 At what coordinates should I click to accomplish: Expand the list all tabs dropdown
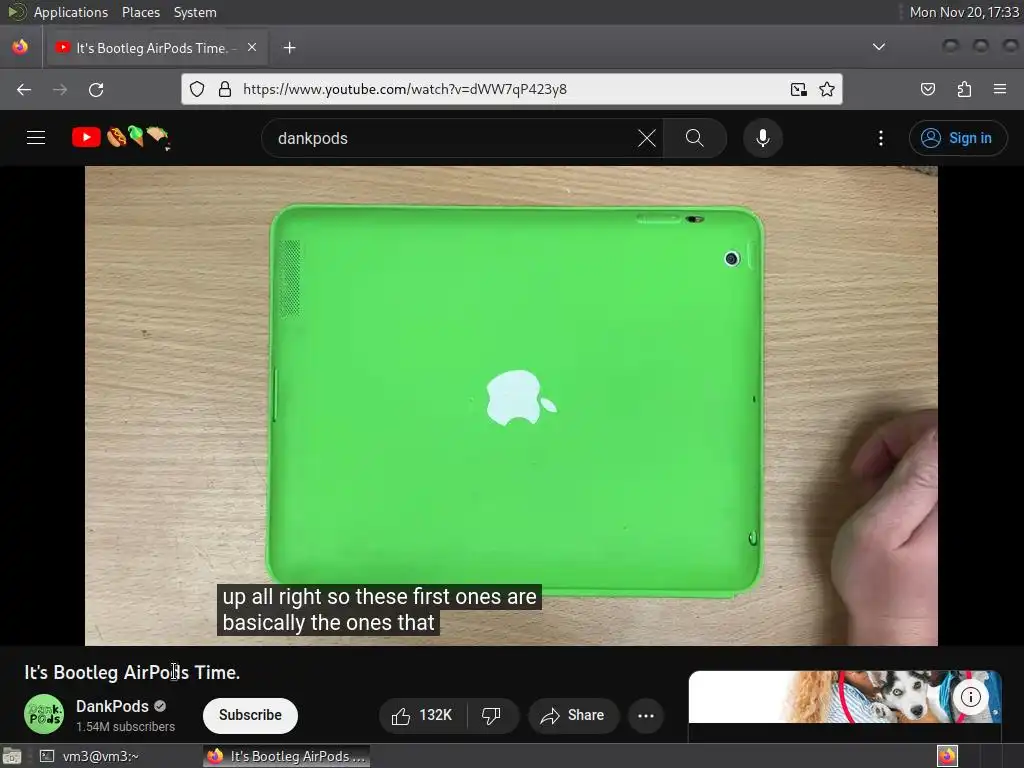tap(879, 47)
